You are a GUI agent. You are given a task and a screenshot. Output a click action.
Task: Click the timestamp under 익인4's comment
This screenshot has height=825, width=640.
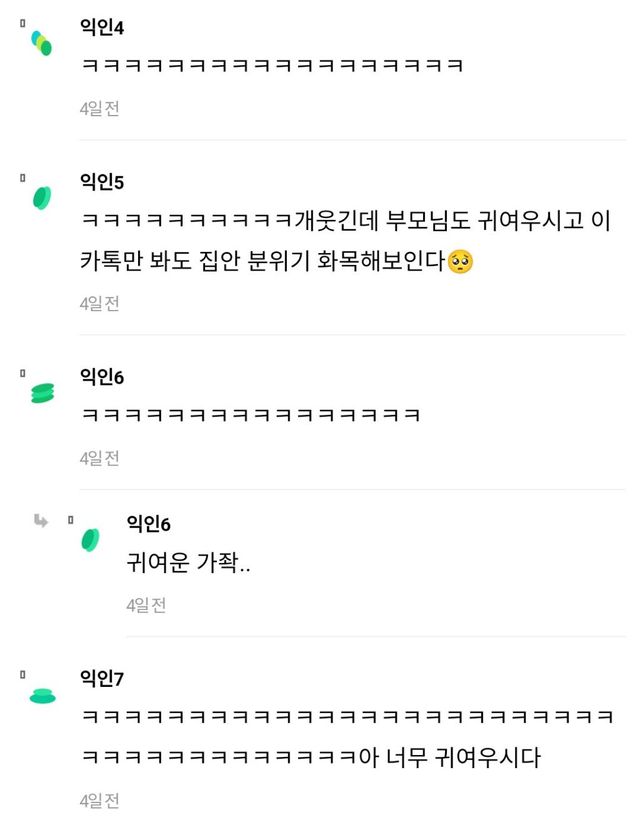(x=100, y=108)
